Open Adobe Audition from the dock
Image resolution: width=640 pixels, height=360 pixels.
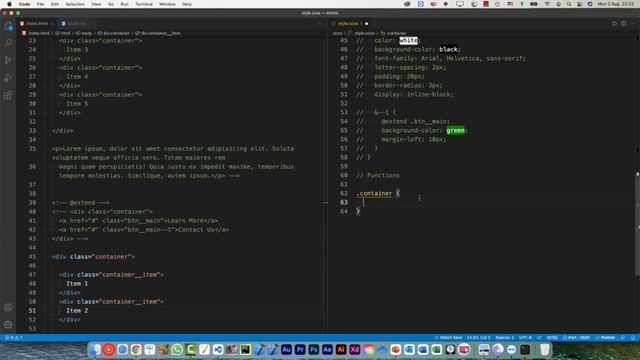point(286,349)
